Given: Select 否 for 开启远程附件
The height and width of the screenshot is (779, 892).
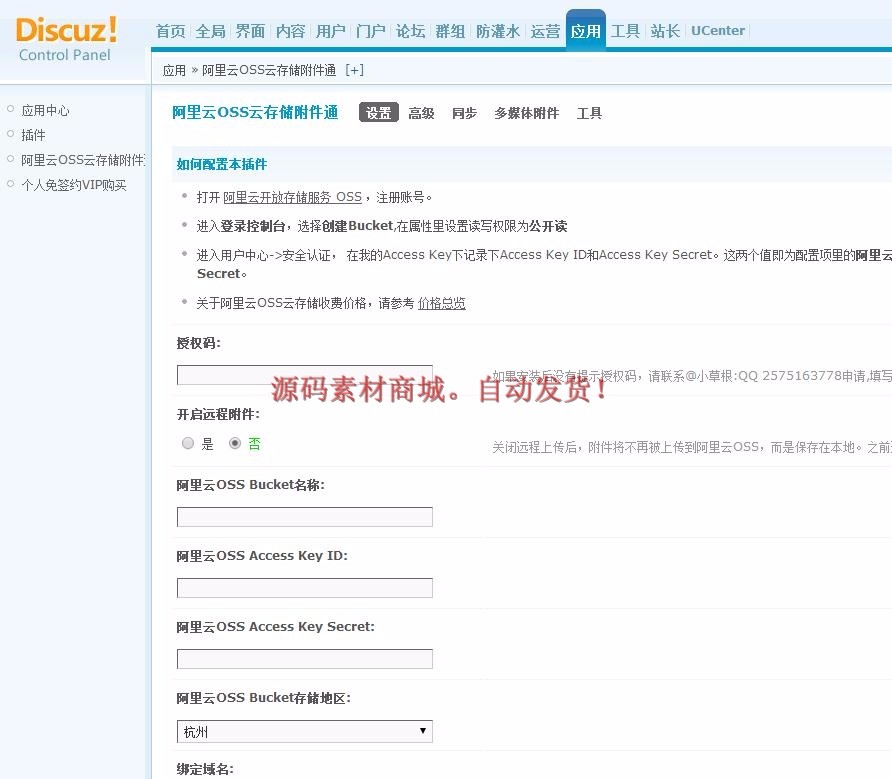Looking at the screenshot, I should 234,443.
